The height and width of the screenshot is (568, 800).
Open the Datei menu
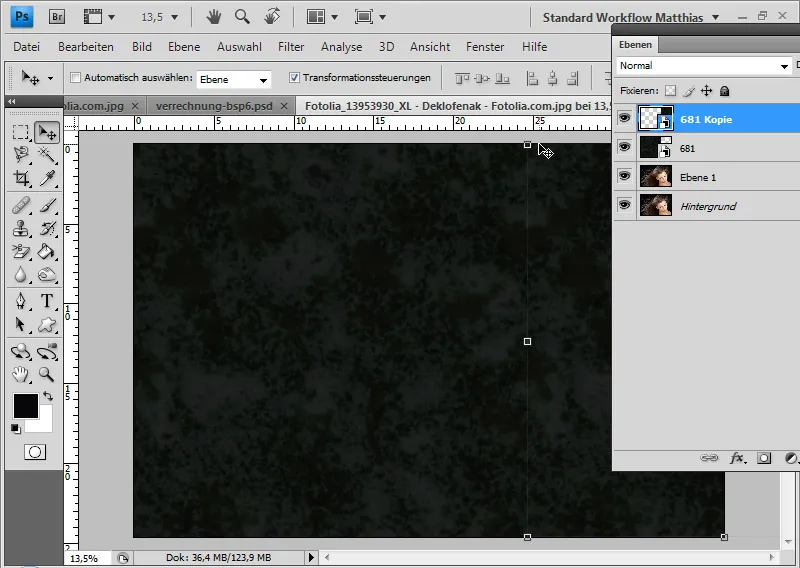(x=27, y=47)
